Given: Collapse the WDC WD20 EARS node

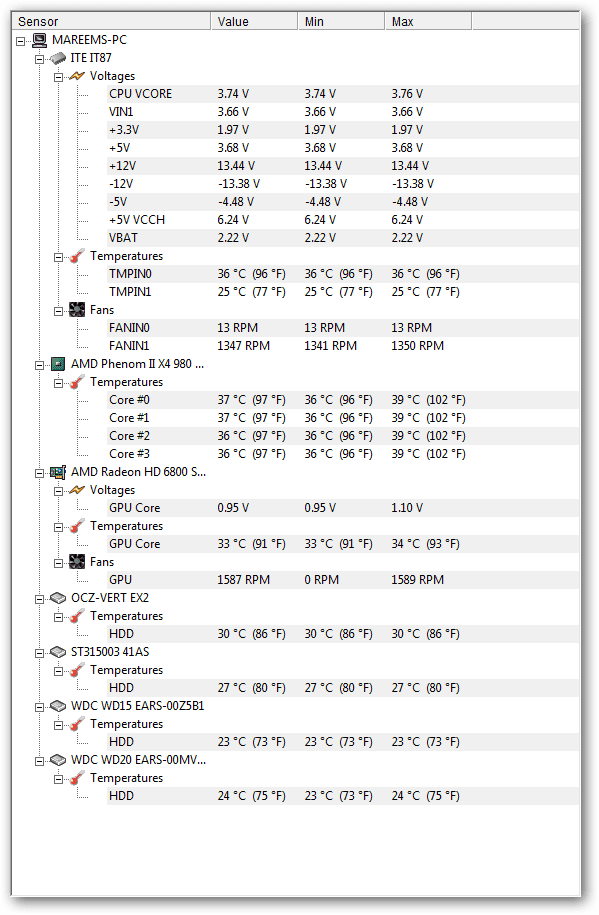Looking at the screenshot, I should click(40, 762).
